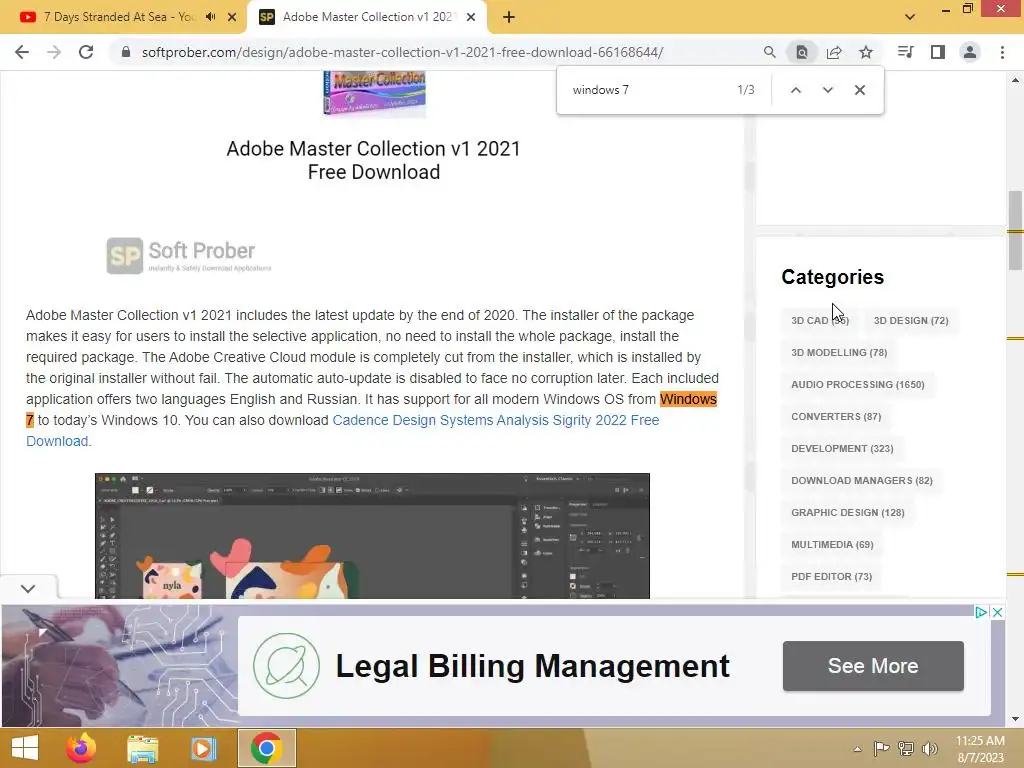Click the page vertical scrollbar thumb

click(1015, 230)
